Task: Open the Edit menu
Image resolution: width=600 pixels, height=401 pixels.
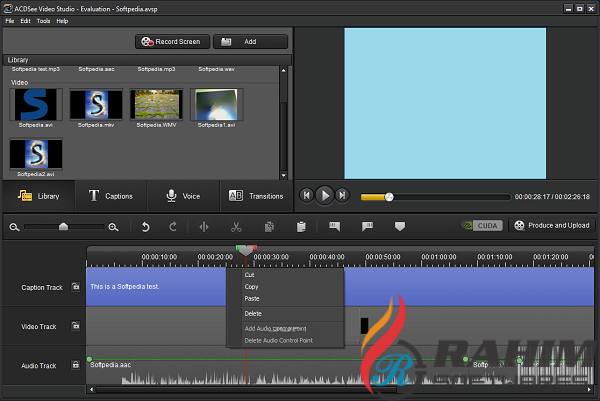Action: pyautogui.click(x=25, y=21)
